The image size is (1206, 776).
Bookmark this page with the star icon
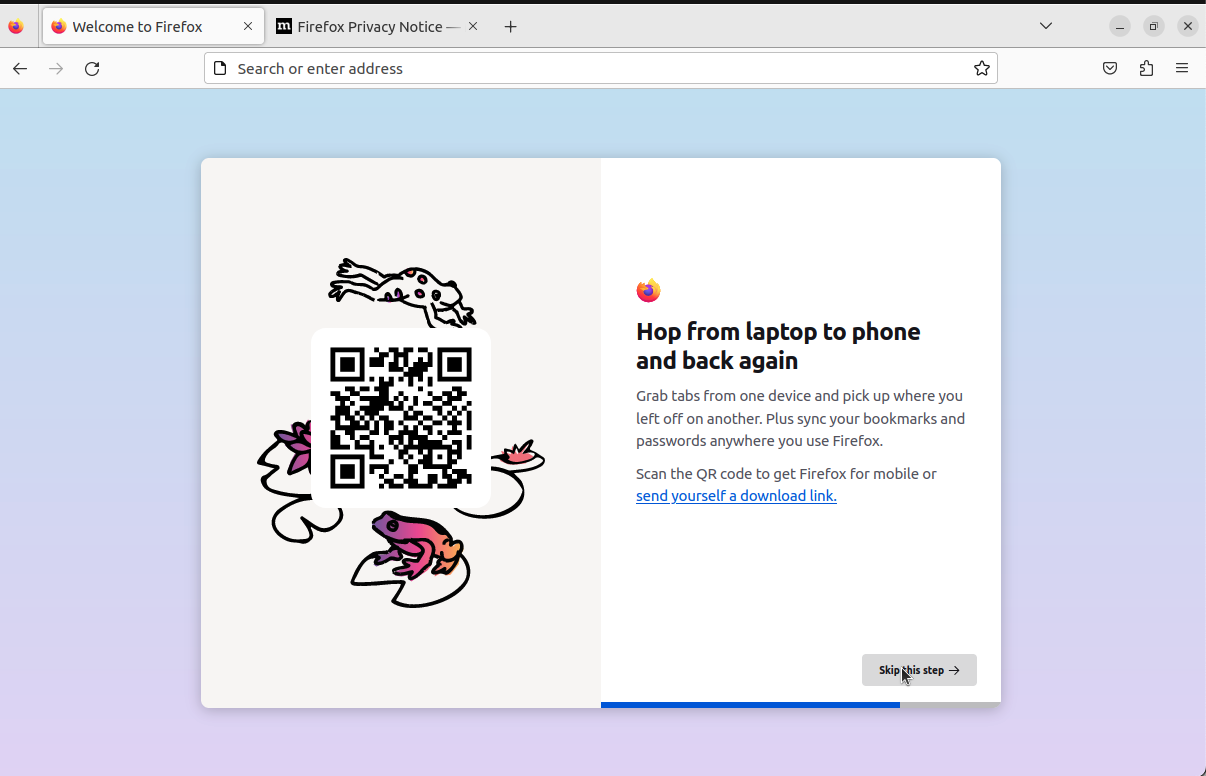click(981, 68)
